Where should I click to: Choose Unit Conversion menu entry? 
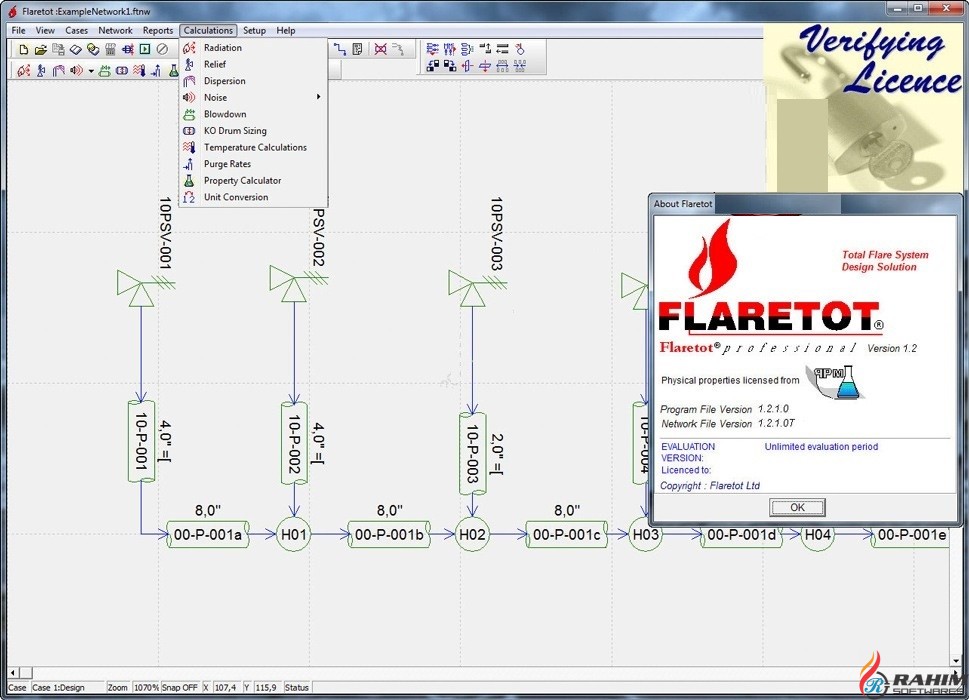(x=253, y=197)
